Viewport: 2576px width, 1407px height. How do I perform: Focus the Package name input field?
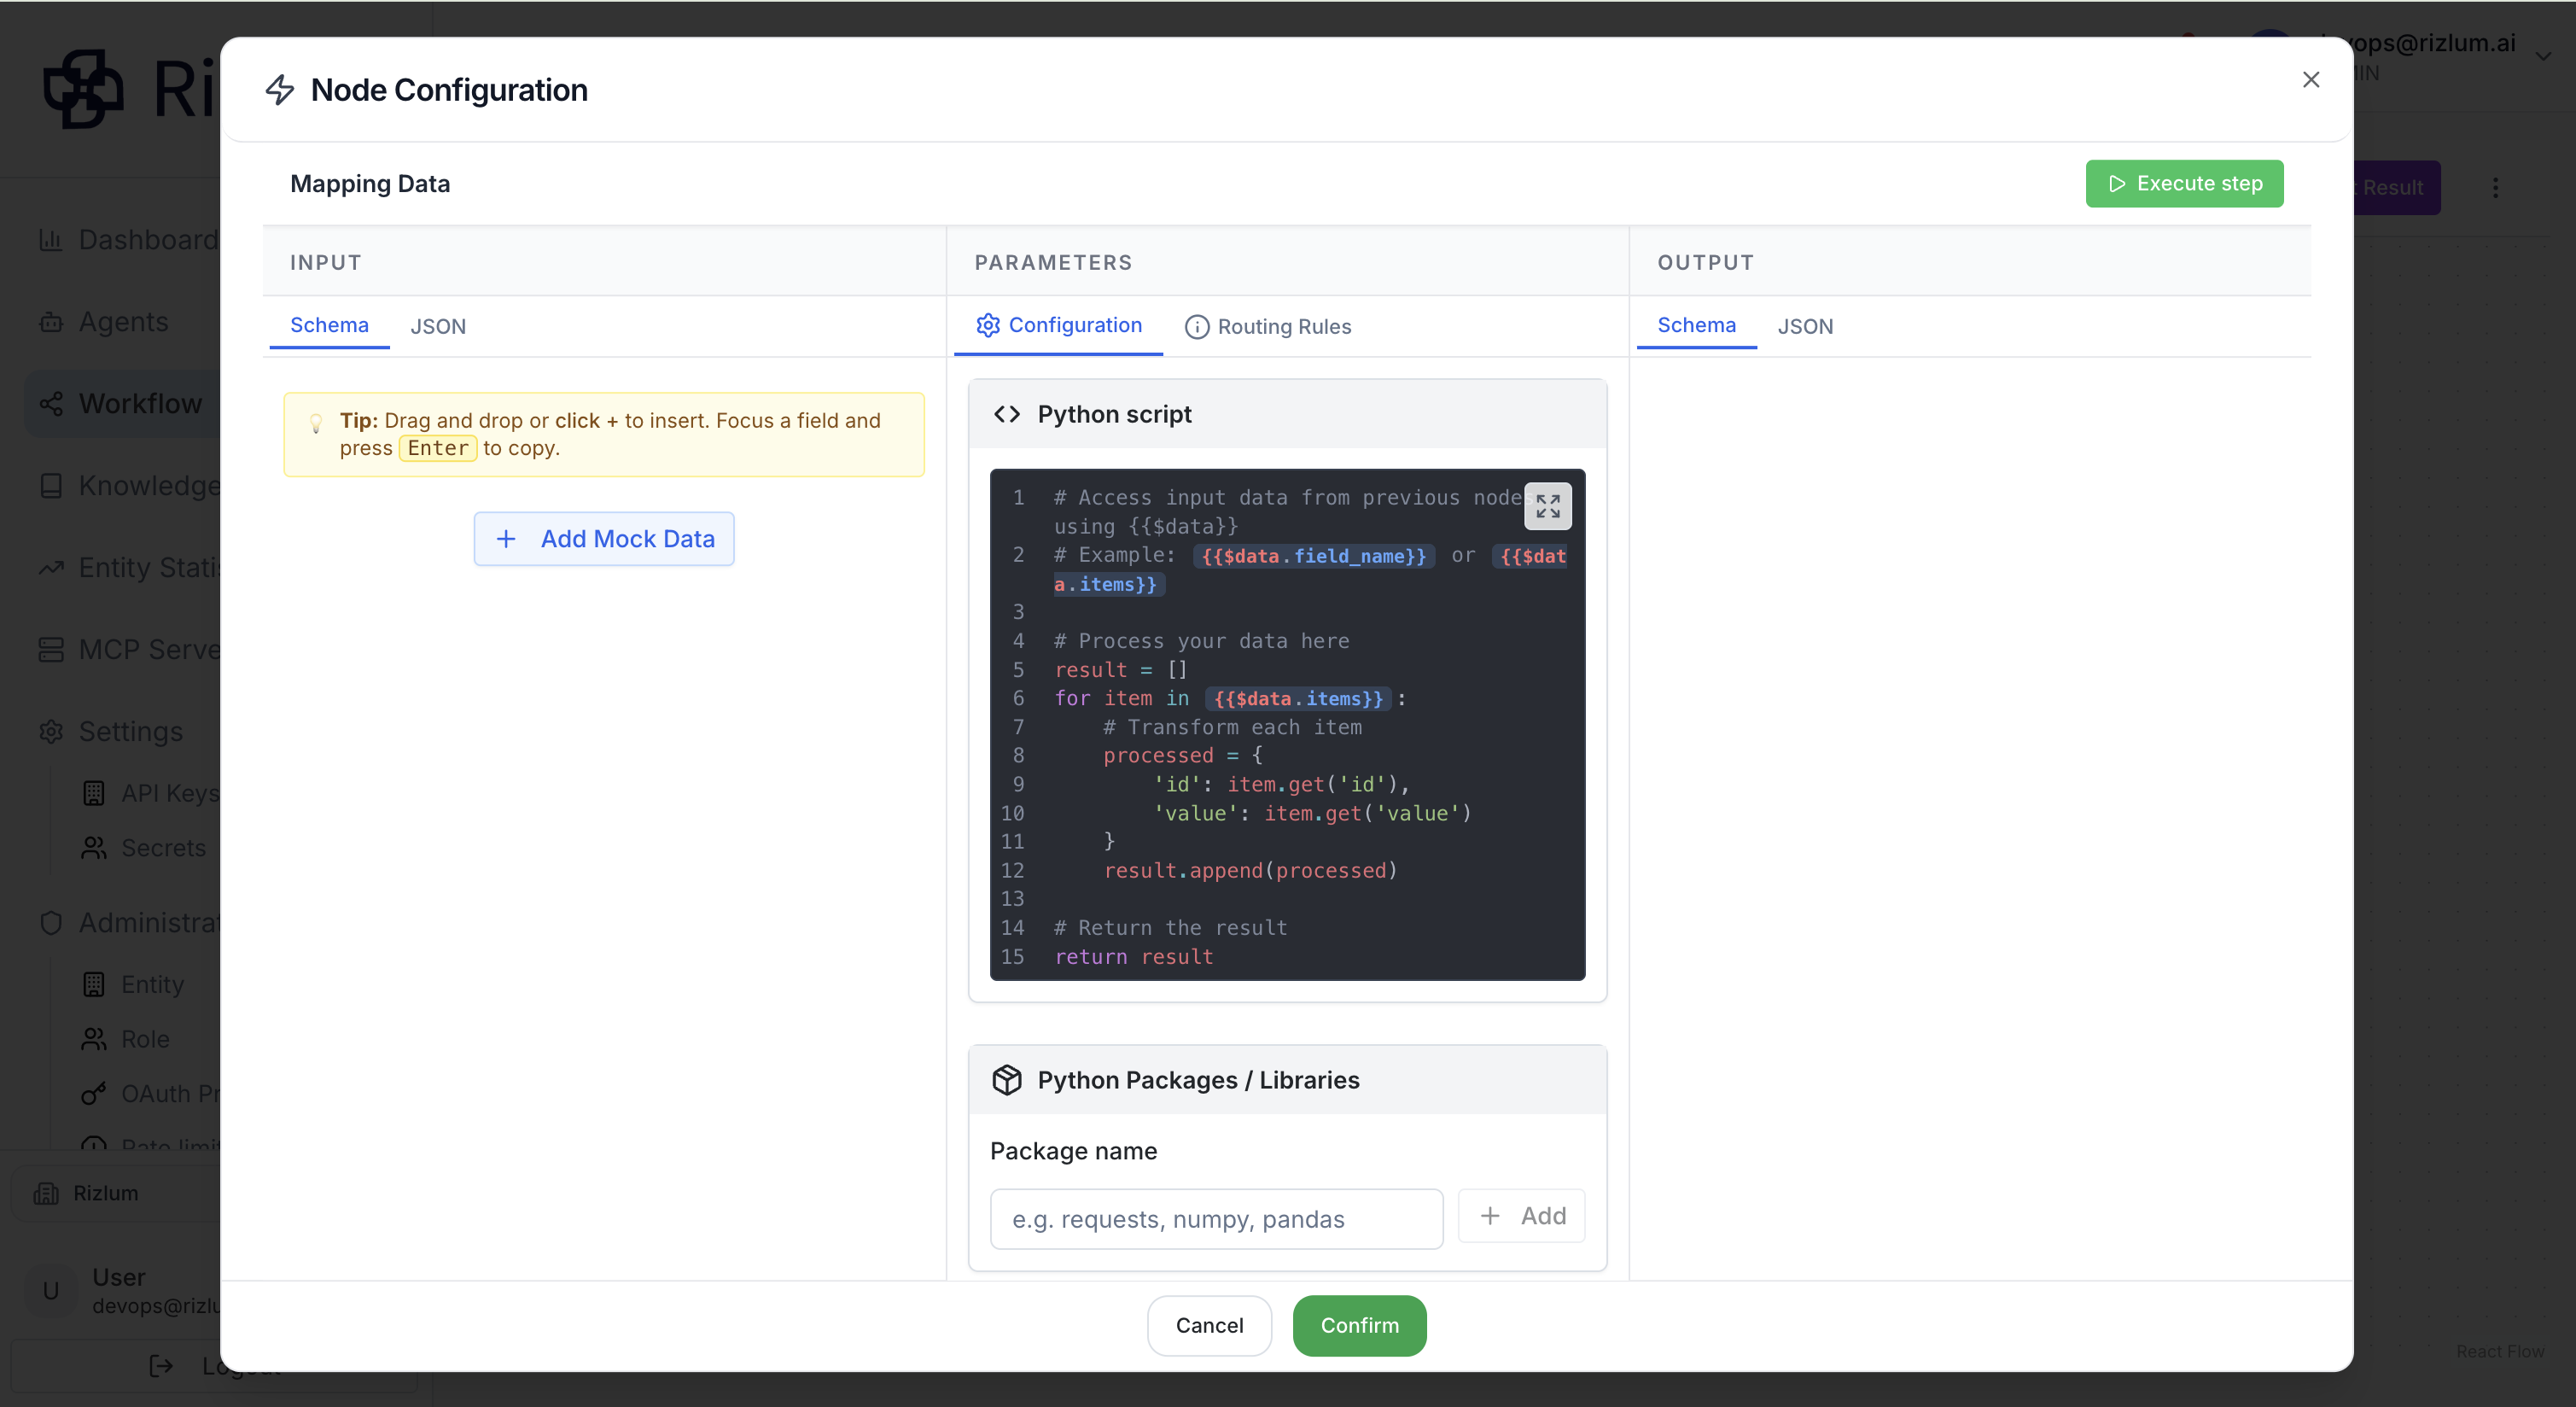click(x=1216, y=1219)
